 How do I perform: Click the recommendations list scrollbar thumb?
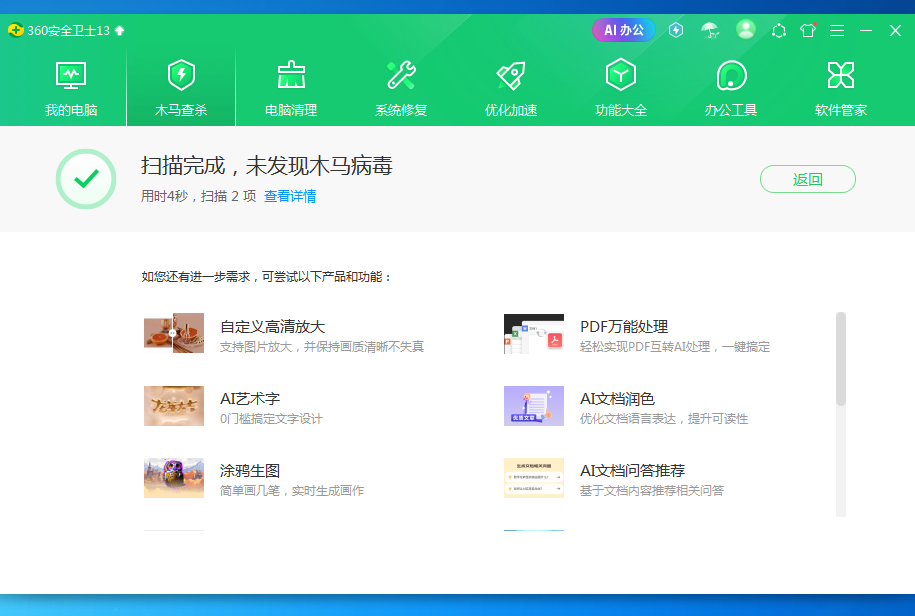click(x=841, y=359)
